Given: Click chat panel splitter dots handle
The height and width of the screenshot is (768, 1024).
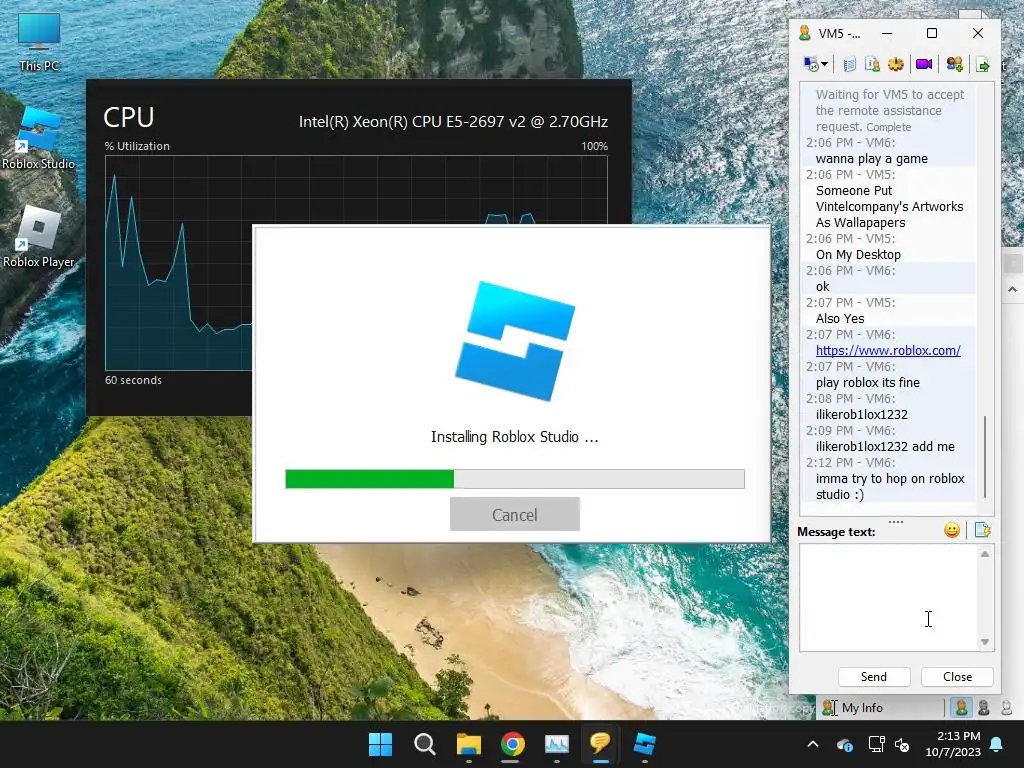Looking at the screenshot, I should 896,522.
